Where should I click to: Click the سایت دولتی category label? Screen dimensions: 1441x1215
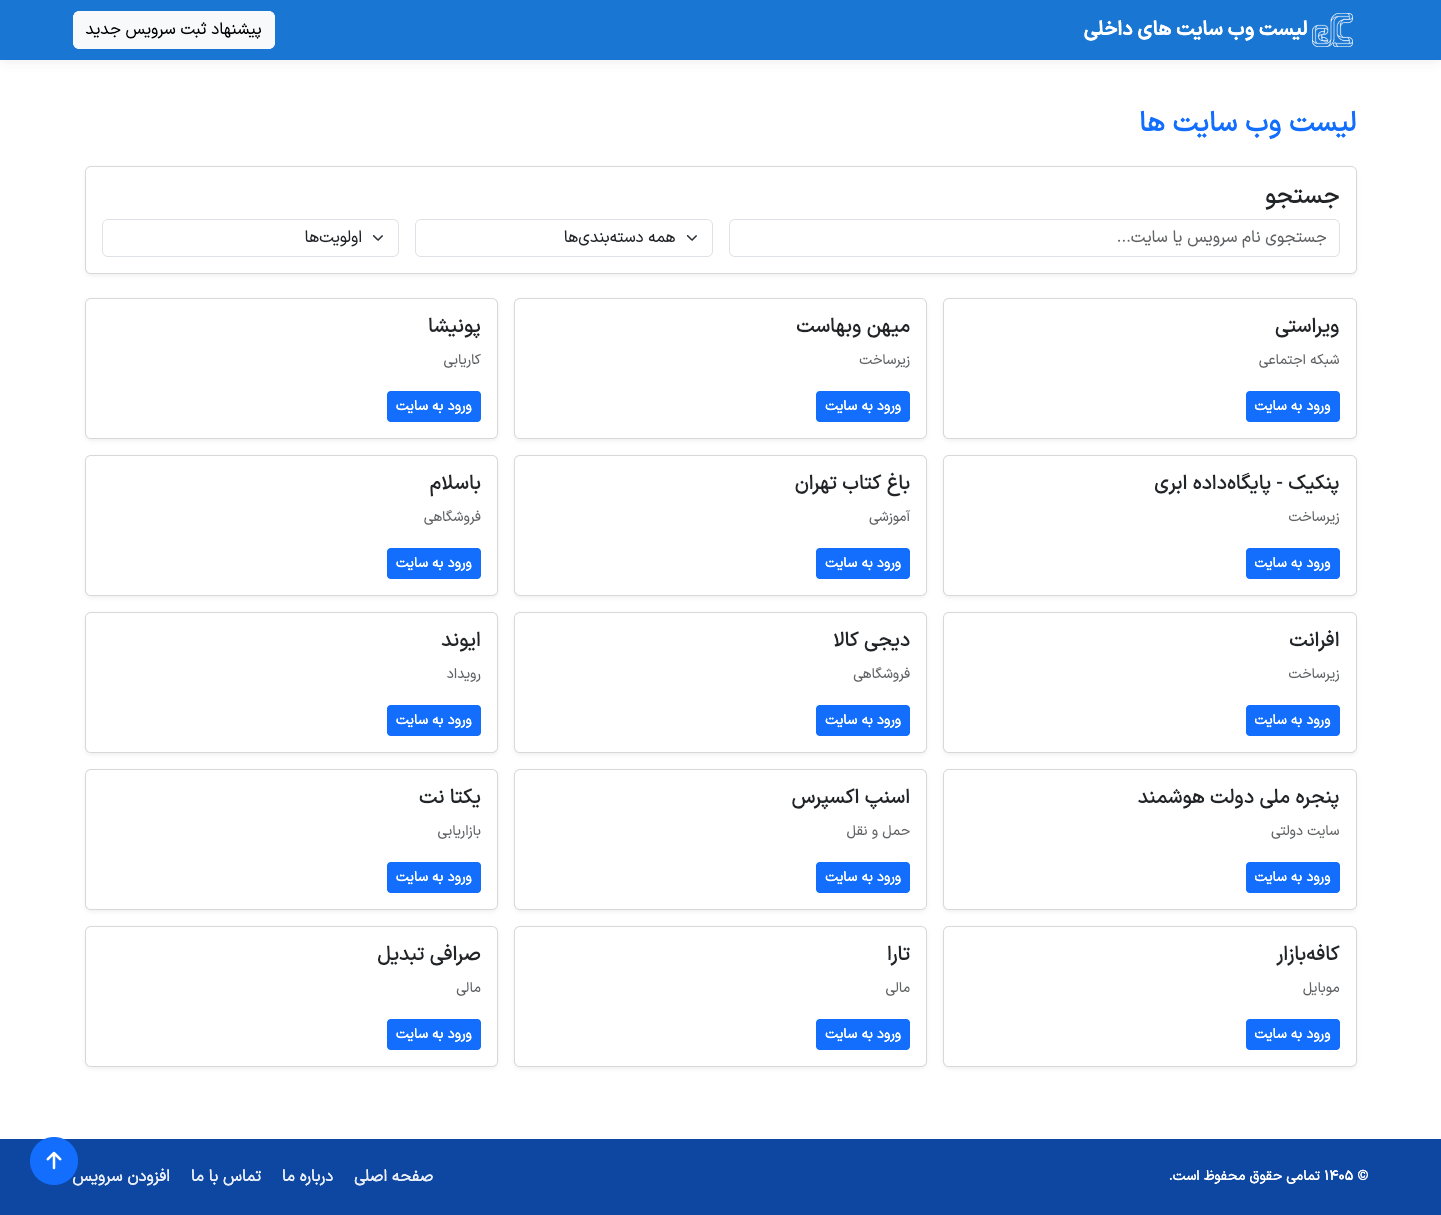1305,831
